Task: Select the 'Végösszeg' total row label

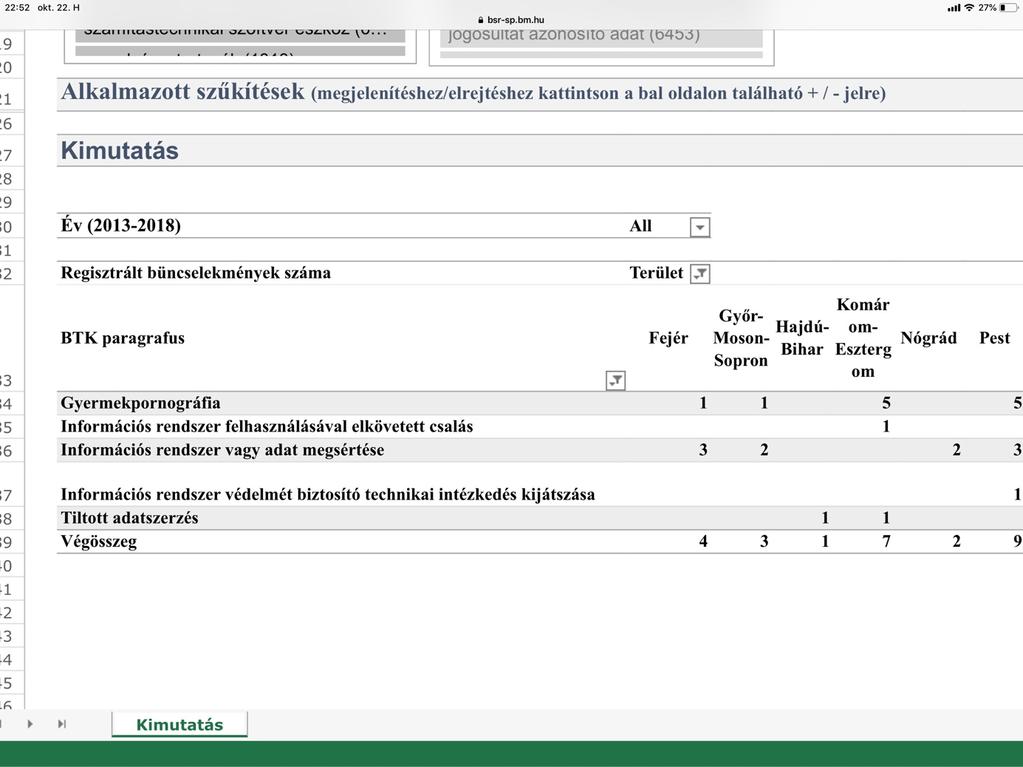Action: 99,541
